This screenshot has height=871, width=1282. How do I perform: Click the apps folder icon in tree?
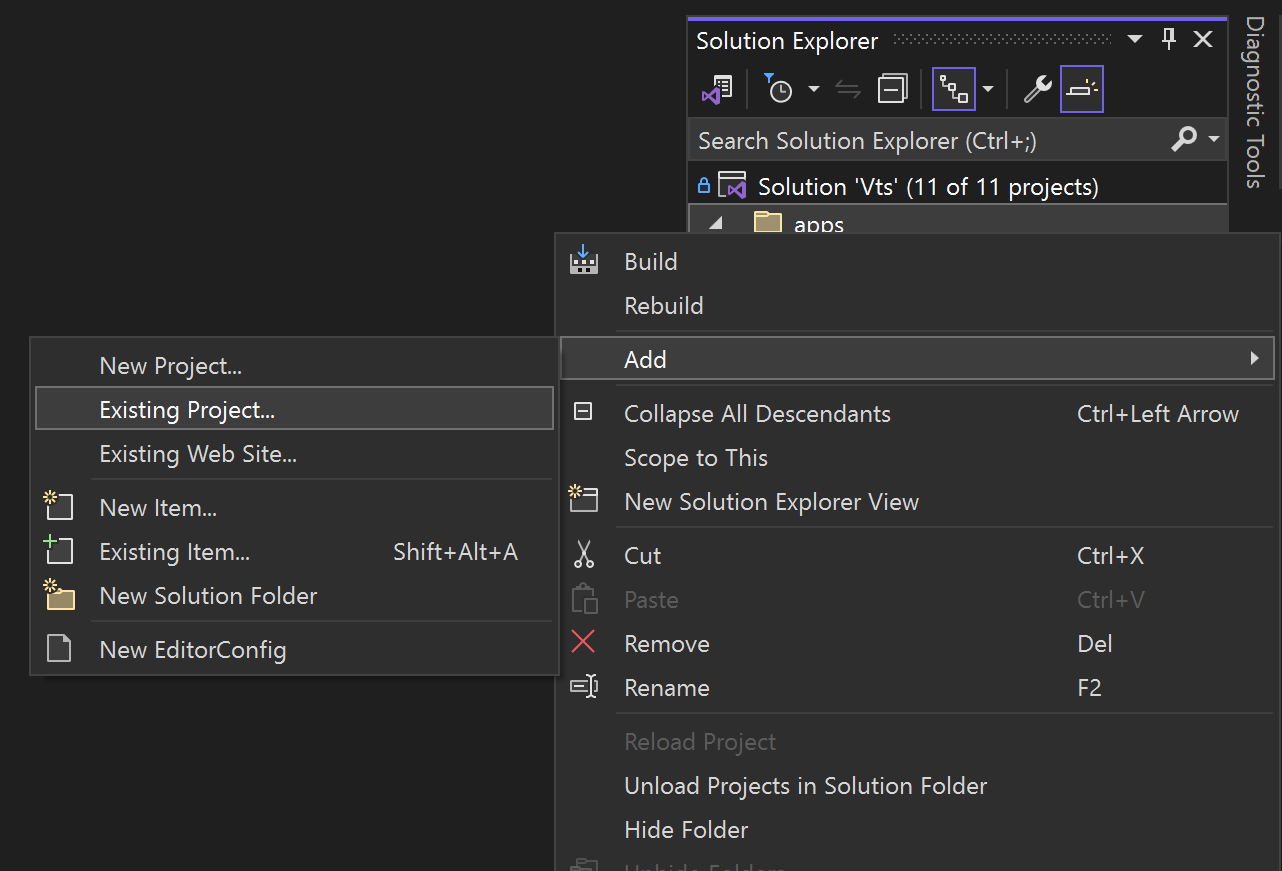(768, 222)
